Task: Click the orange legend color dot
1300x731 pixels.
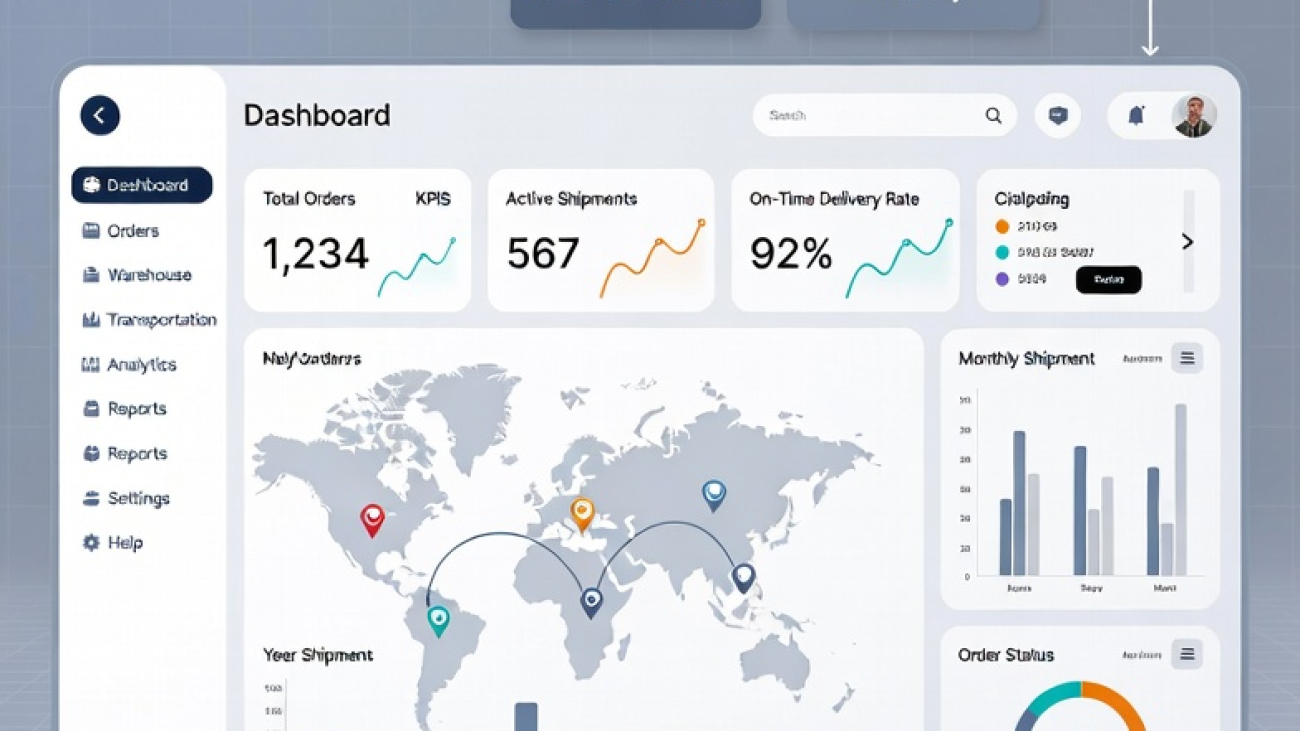Action: tap(1002, 227)
